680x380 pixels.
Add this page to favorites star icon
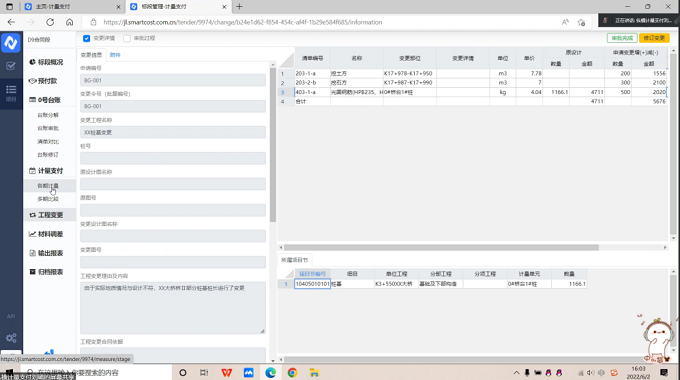pyautogui.click(x=582, y=22)
